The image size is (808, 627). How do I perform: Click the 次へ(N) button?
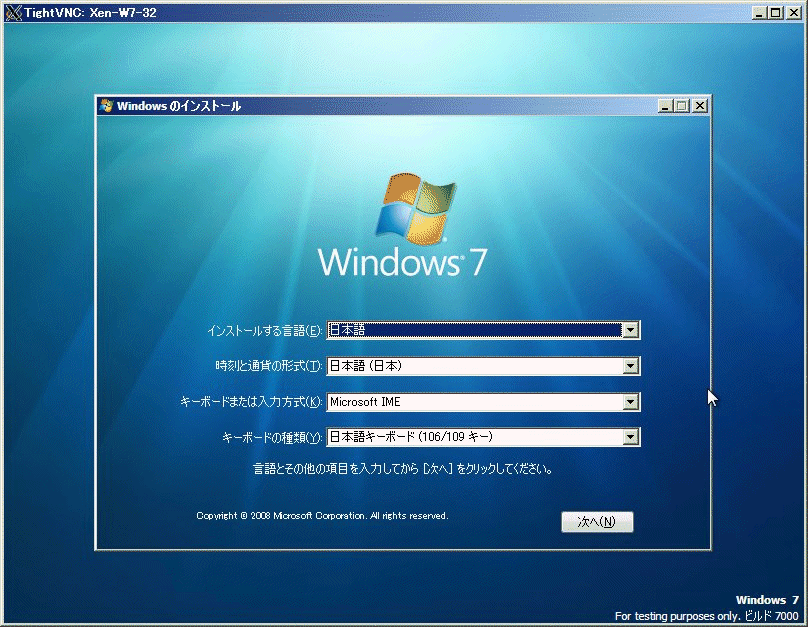(x=597, y=522)
